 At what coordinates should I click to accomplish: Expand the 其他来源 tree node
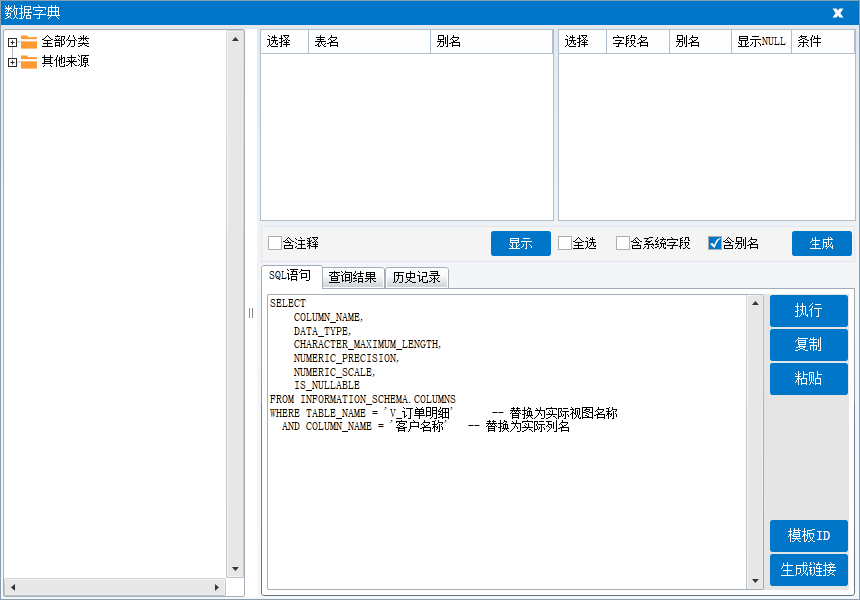pyautogui.click(x=12, y=62)
